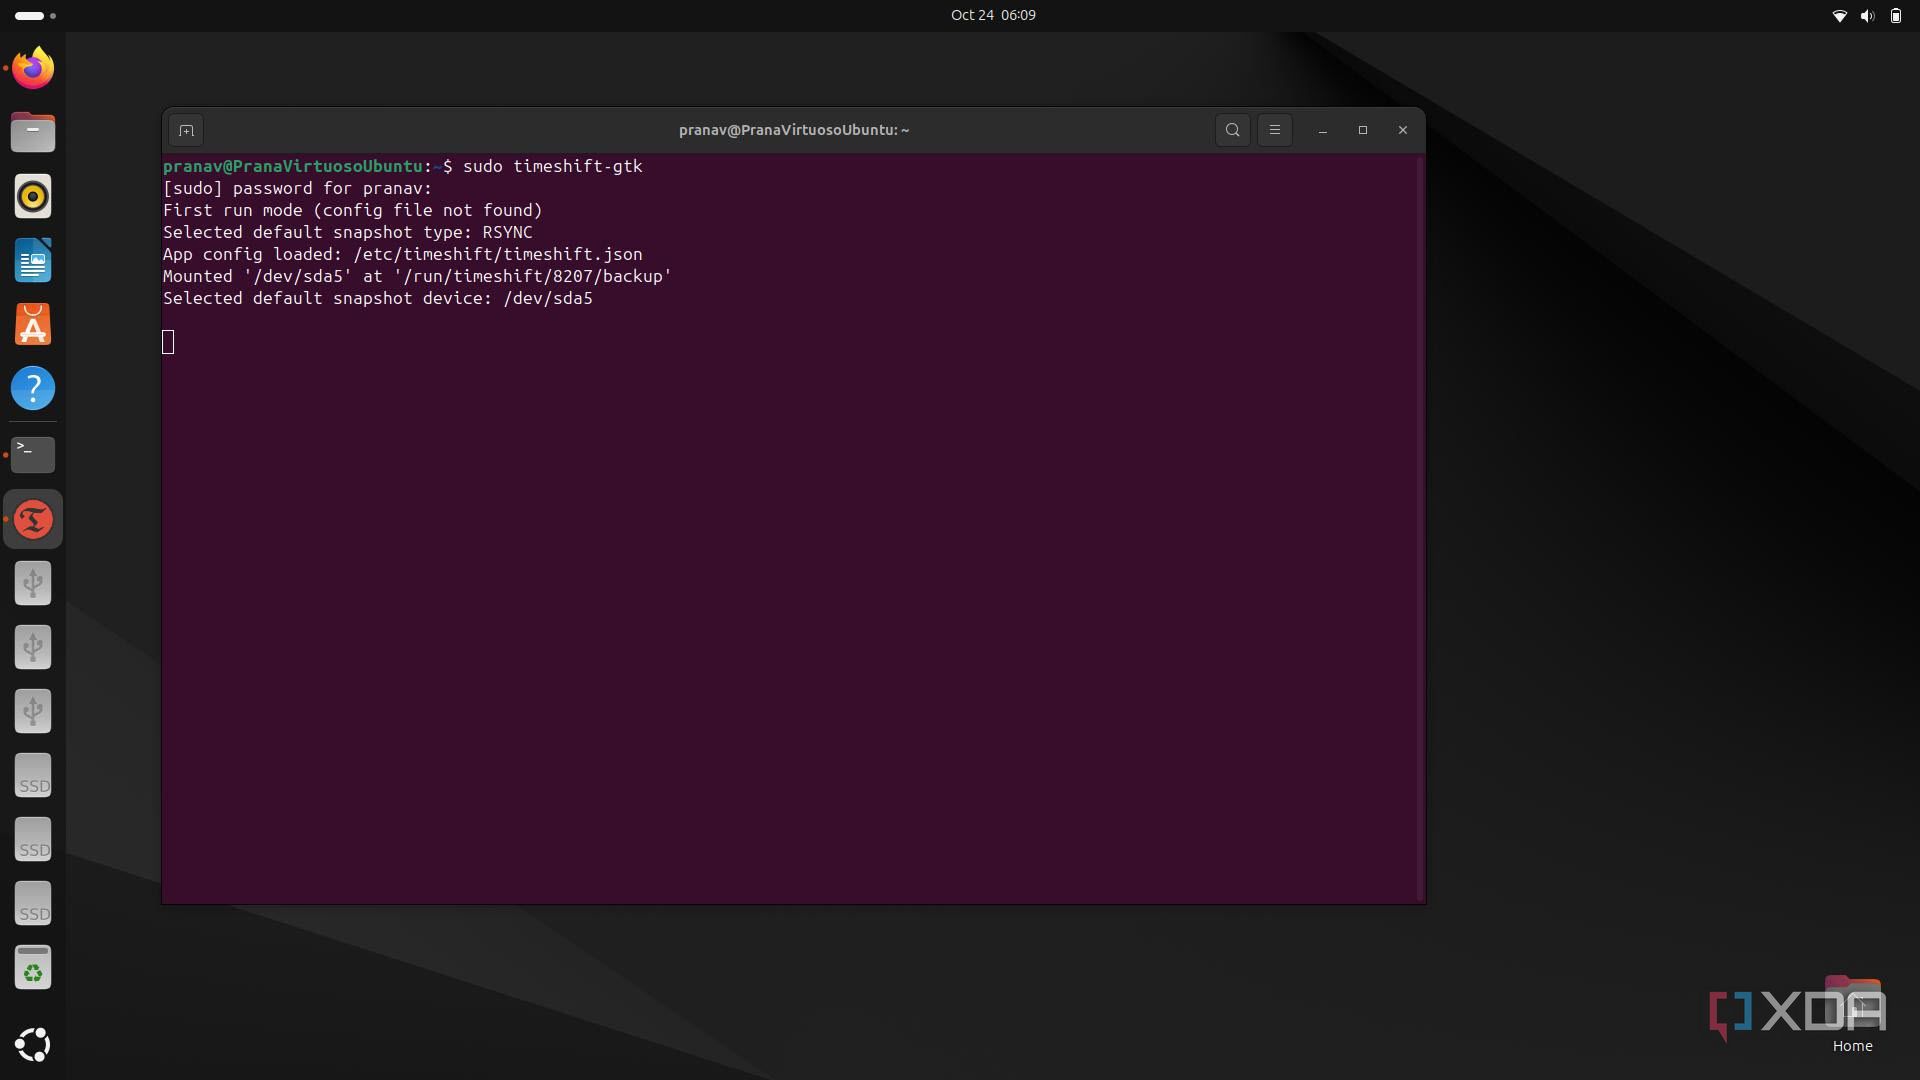Maximize the terminal window
The image size is (1920, 1080).
click(x=1362, y=130)
